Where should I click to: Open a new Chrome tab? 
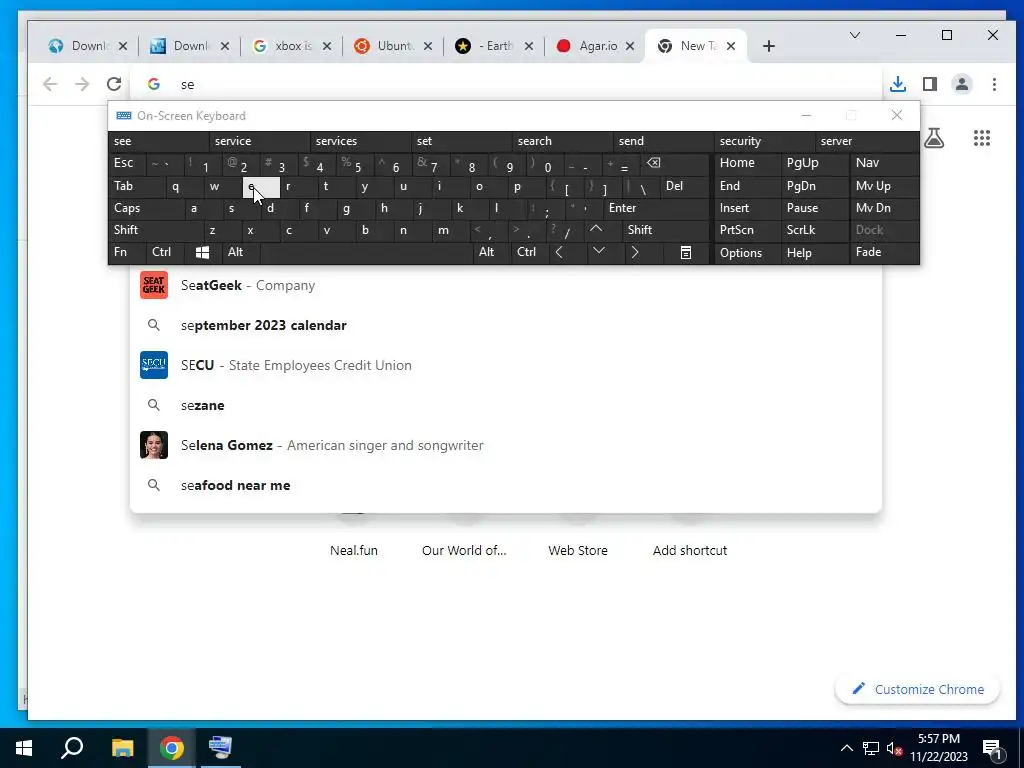point(769,46)
